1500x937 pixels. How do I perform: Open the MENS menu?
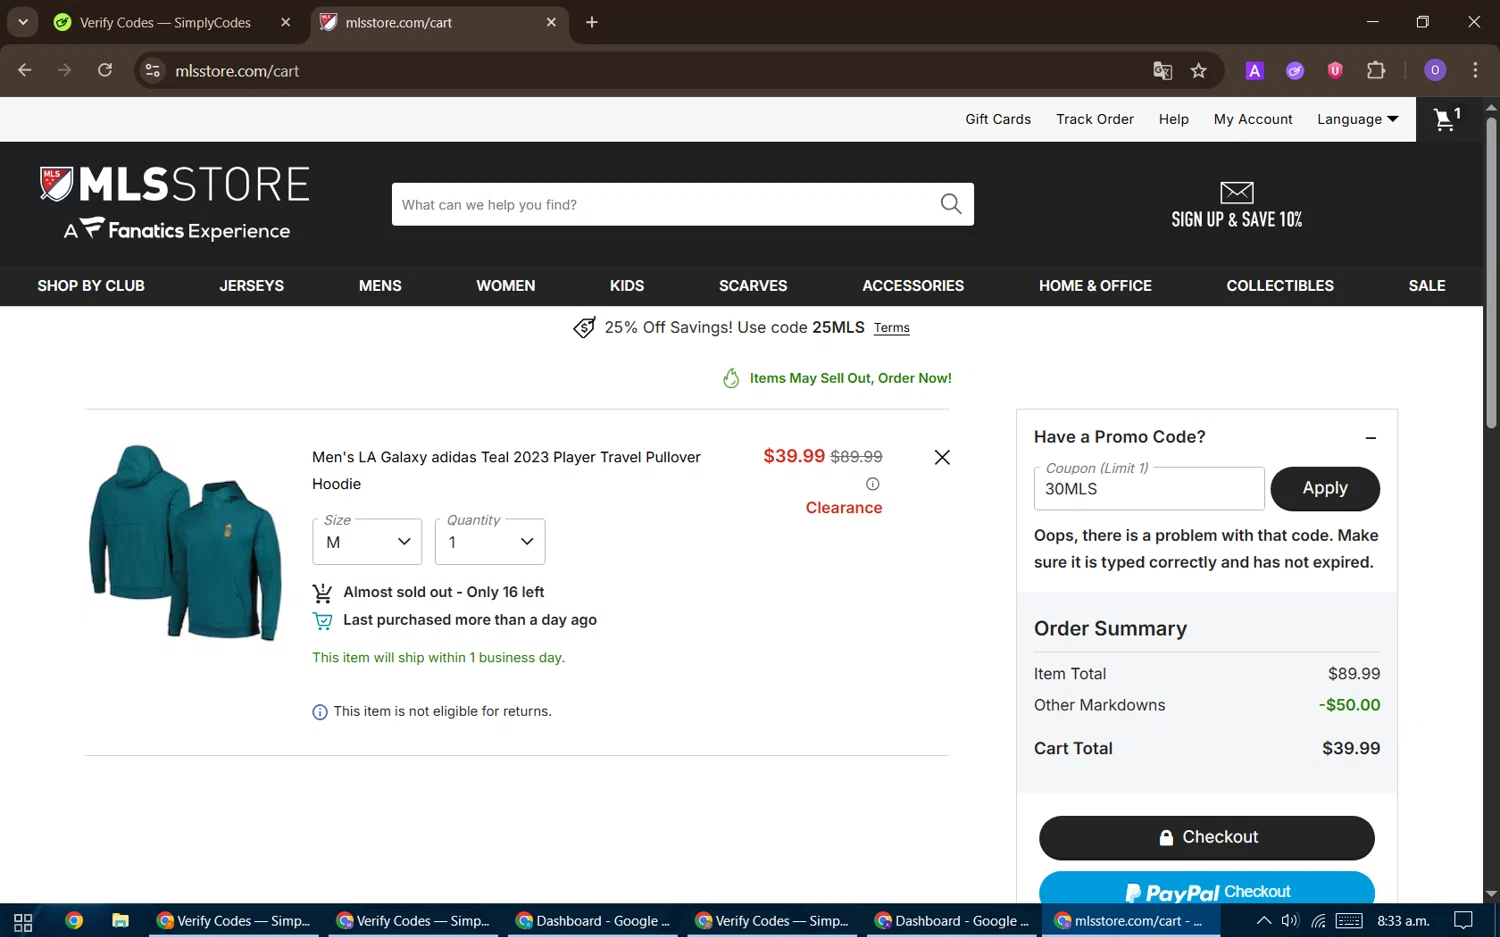coord(380,286)
